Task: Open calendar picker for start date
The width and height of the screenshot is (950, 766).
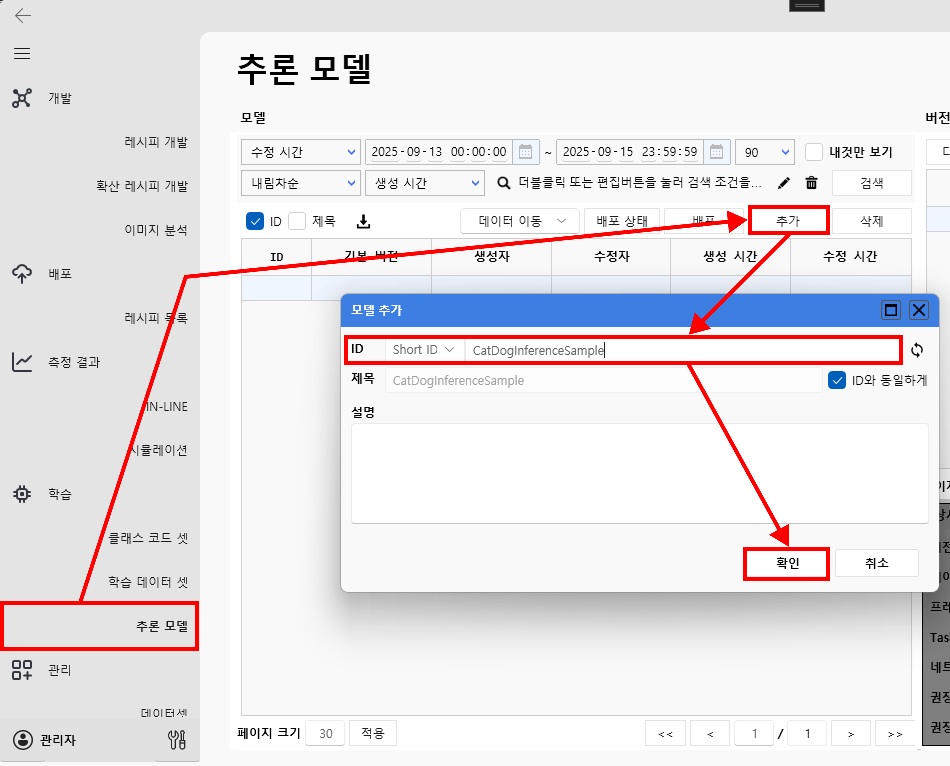Action: [x=525, y=152]
